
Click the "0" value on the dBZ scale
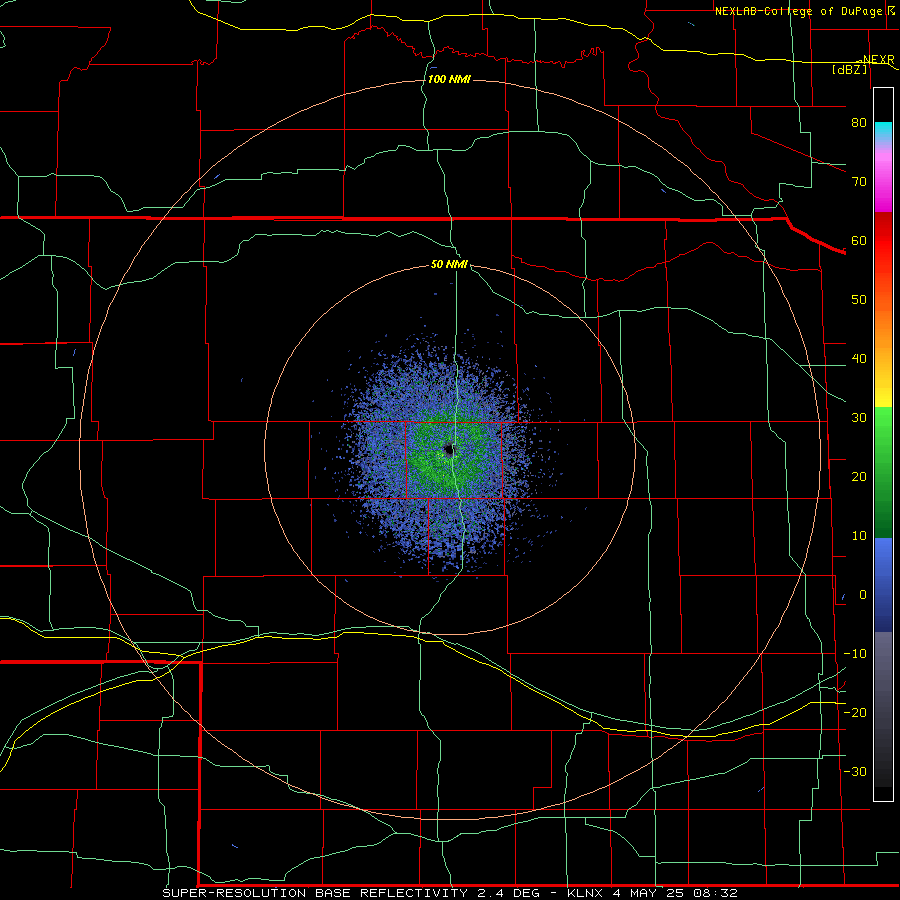(863, 595)
